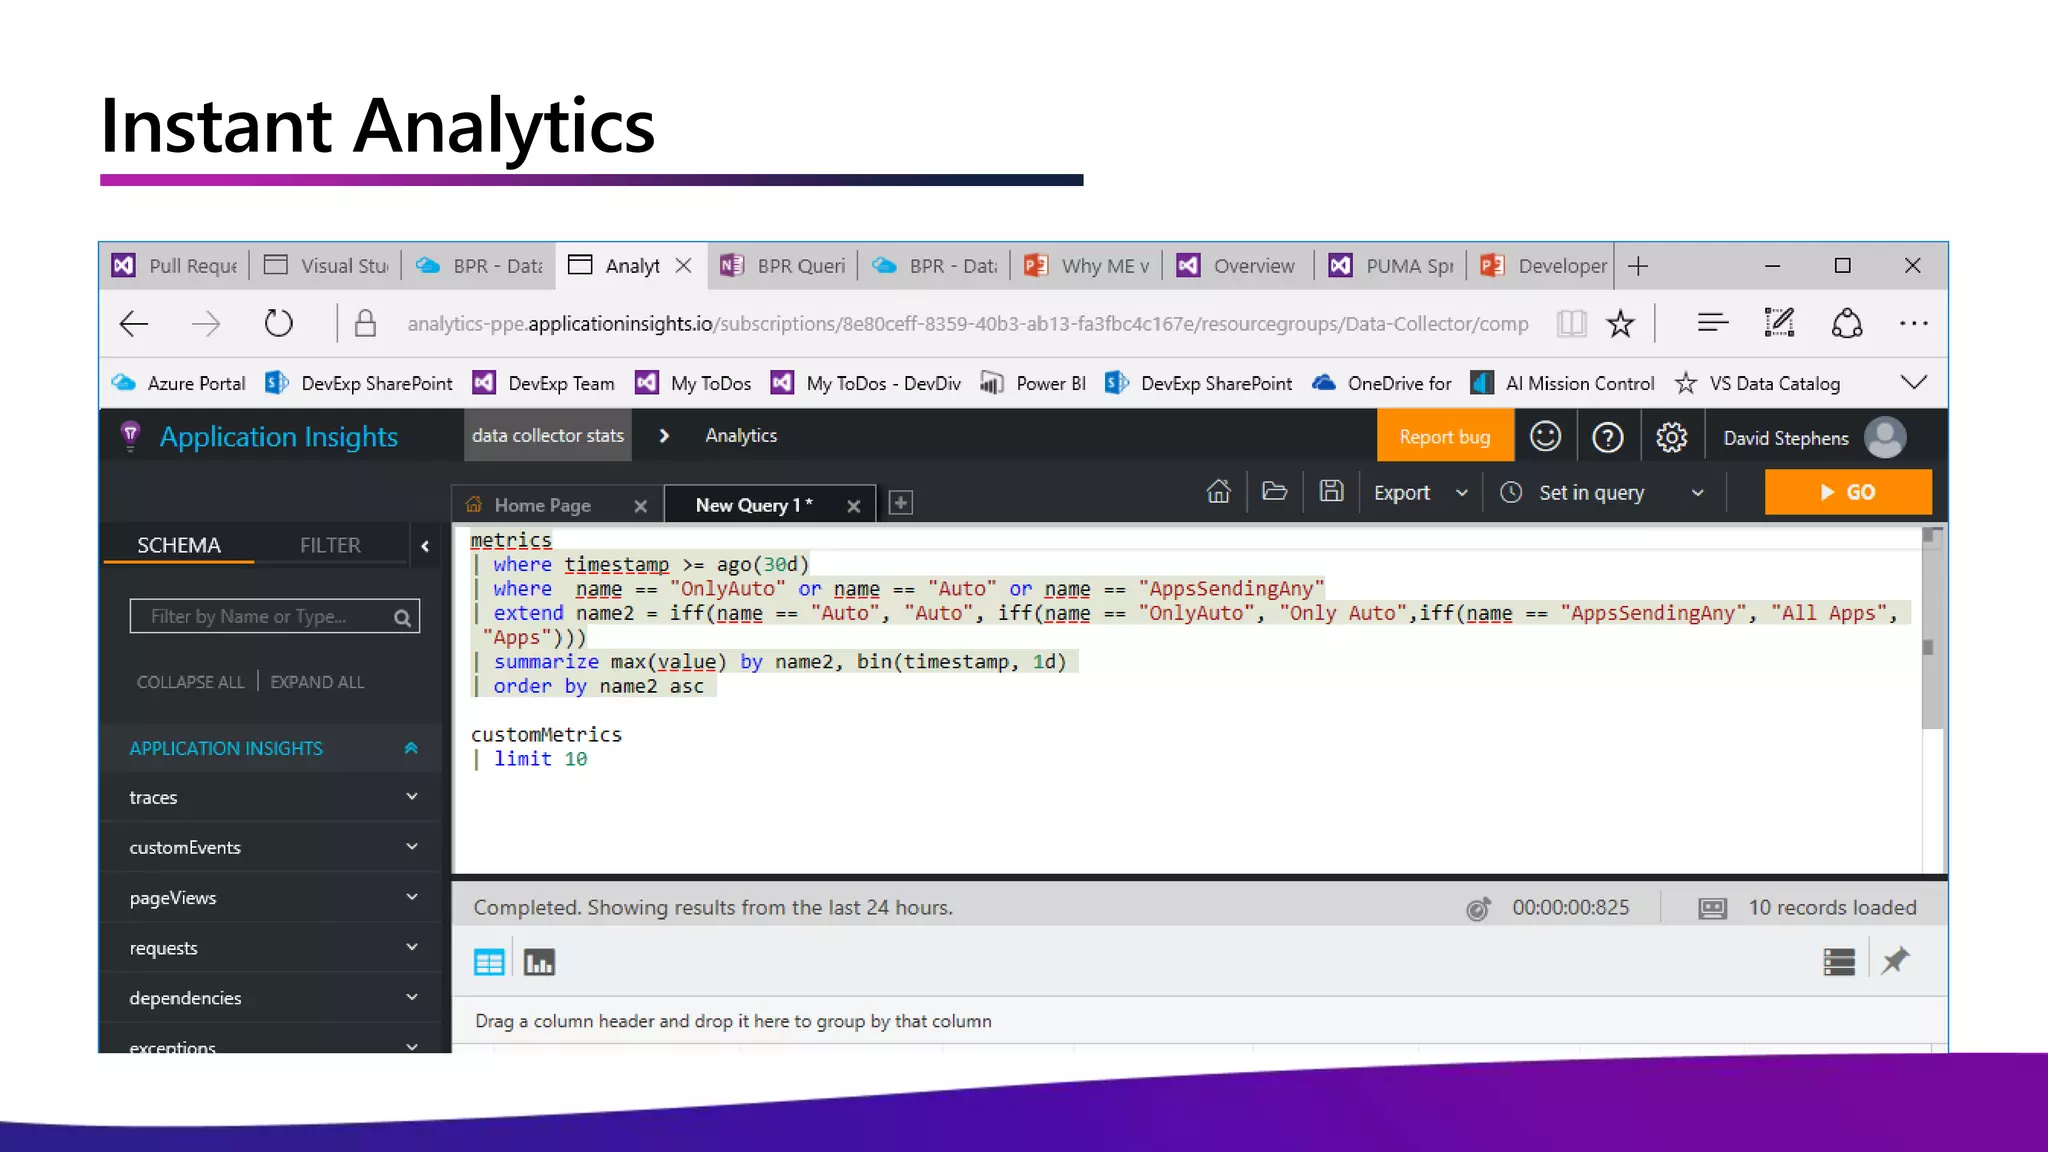The image size is (2048, 1152).
Task: Switch to the SCHEMA tab
Action: [x=178, y=545]
